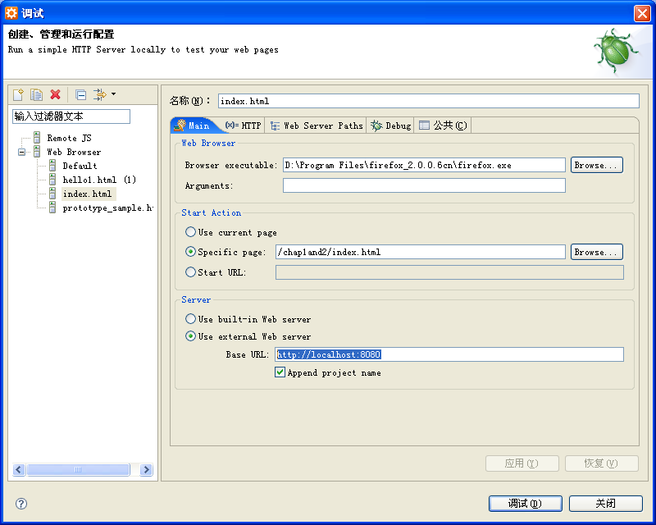
Task: Select the index.html configuration in tree
Action: [87, 194]
